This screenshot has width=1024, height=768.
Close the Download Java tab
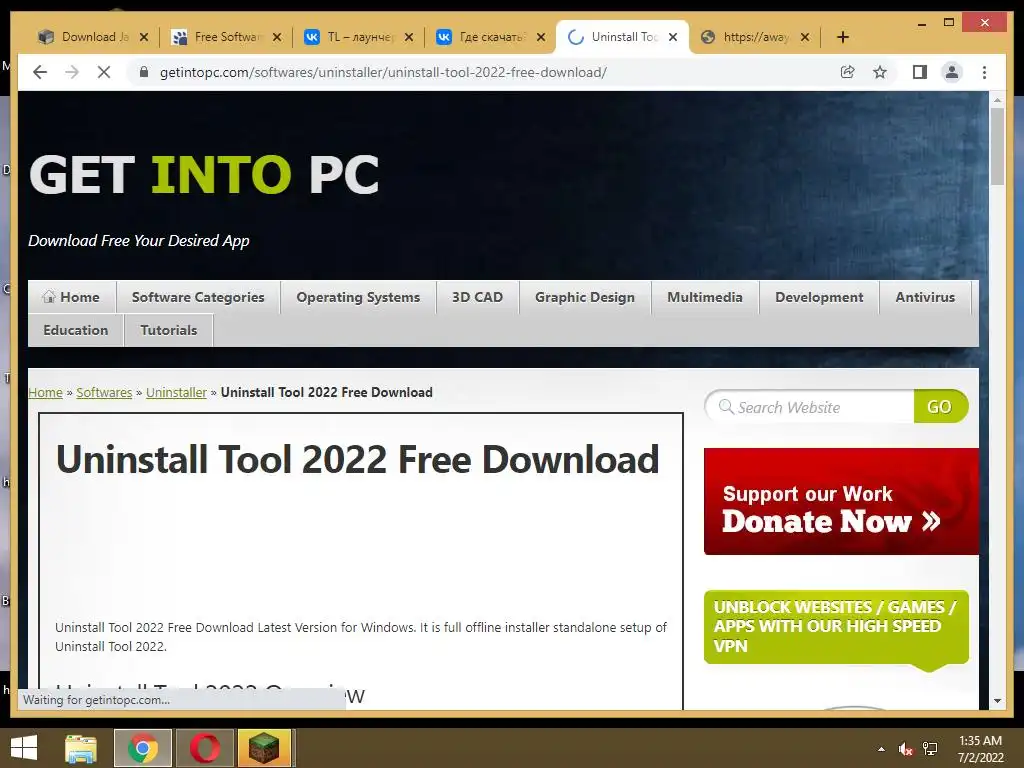point(144,37)
